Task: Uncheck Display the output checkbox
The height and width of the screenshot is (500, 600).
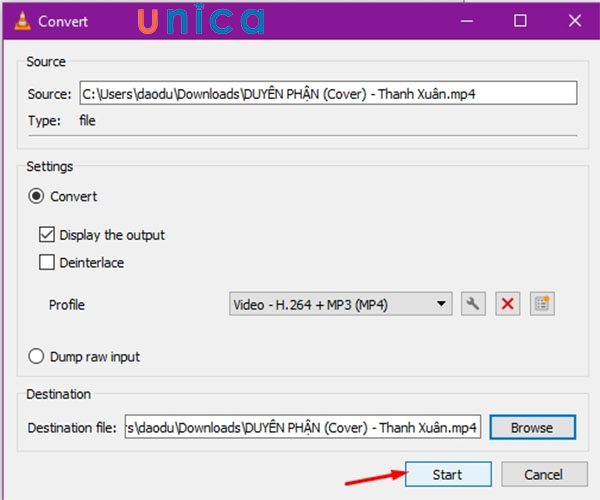Action: pyautogui.click(x=47, y=235)
